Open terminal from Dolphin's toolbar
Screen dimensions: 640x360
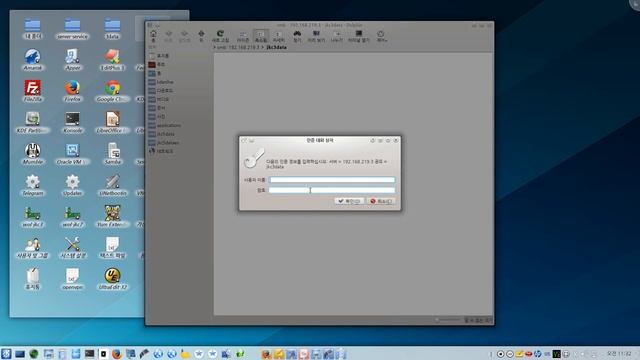pyautogui.click(x=358, y=36)
